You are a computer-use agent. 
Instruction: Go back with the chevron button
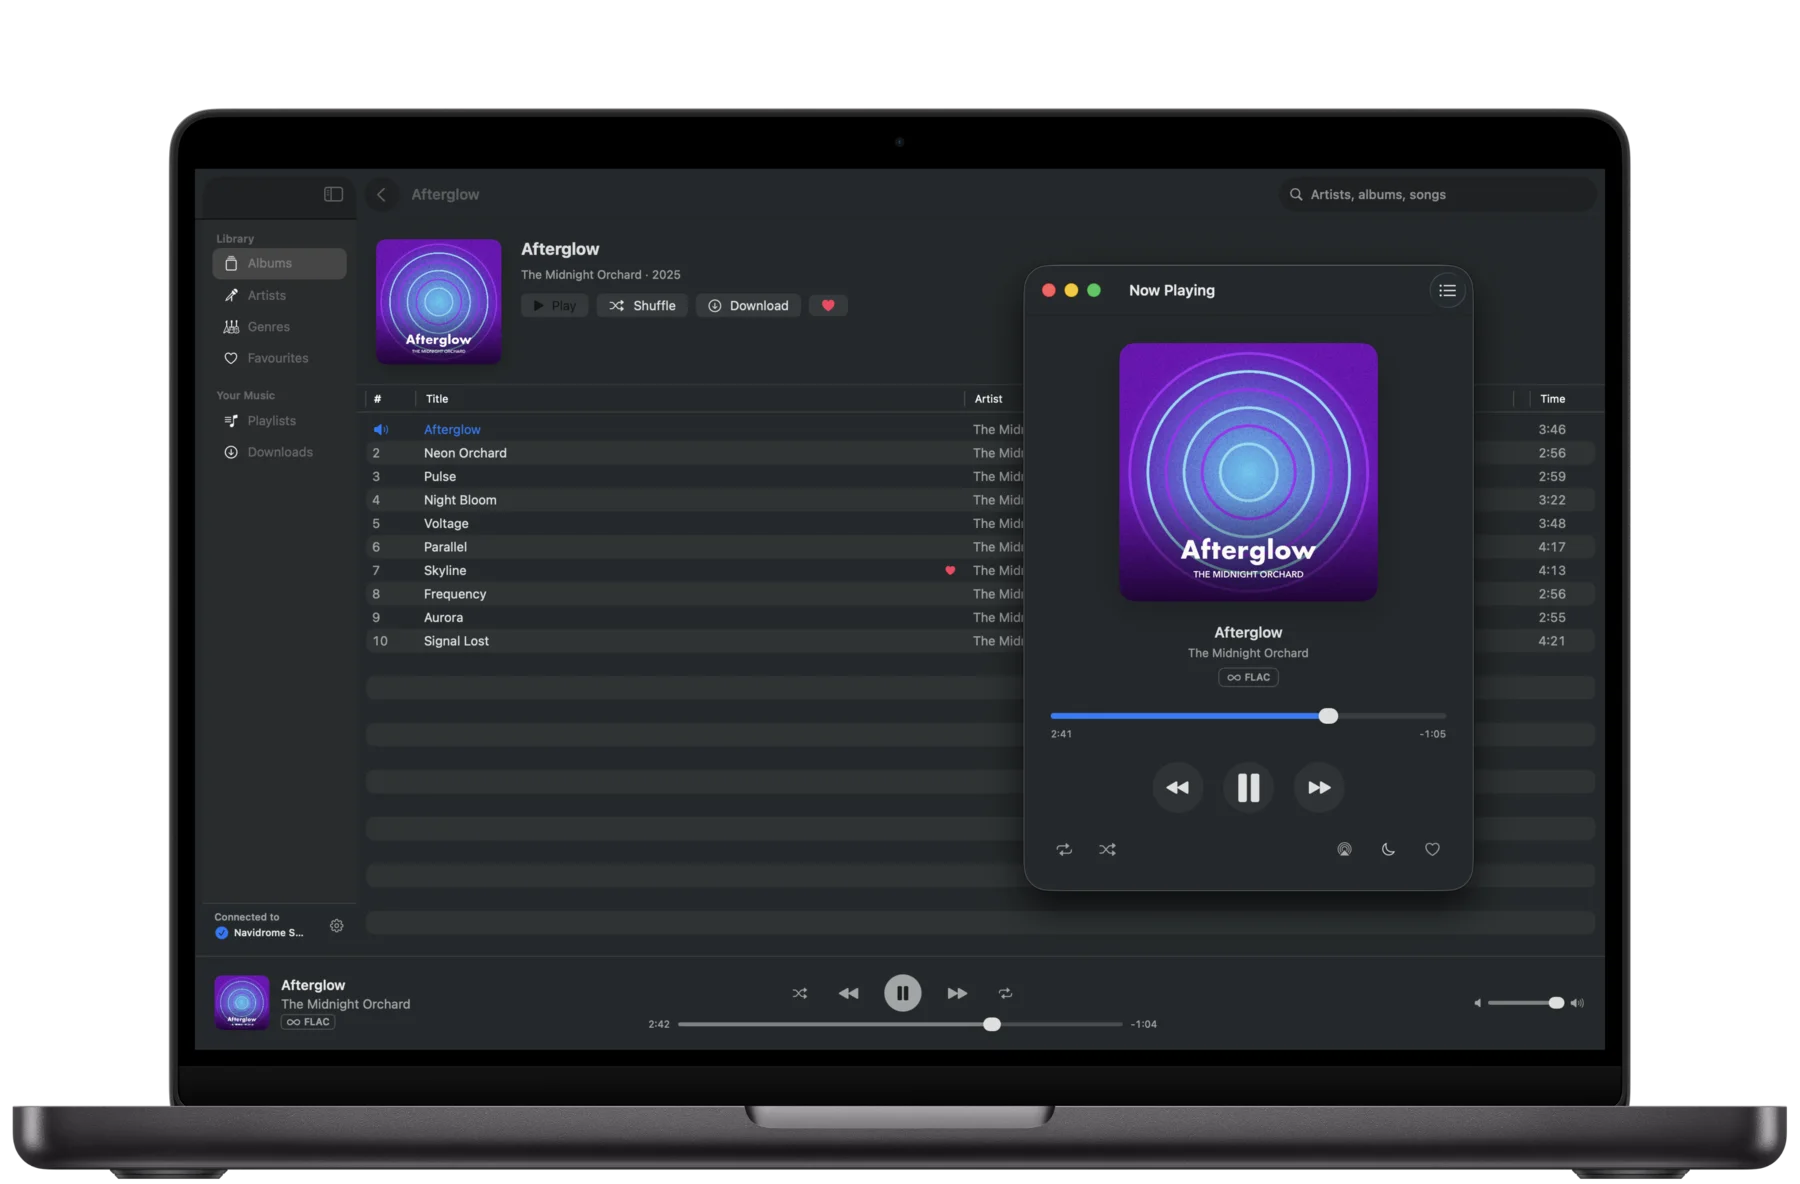pyautogui.click(x=381, y=194)
